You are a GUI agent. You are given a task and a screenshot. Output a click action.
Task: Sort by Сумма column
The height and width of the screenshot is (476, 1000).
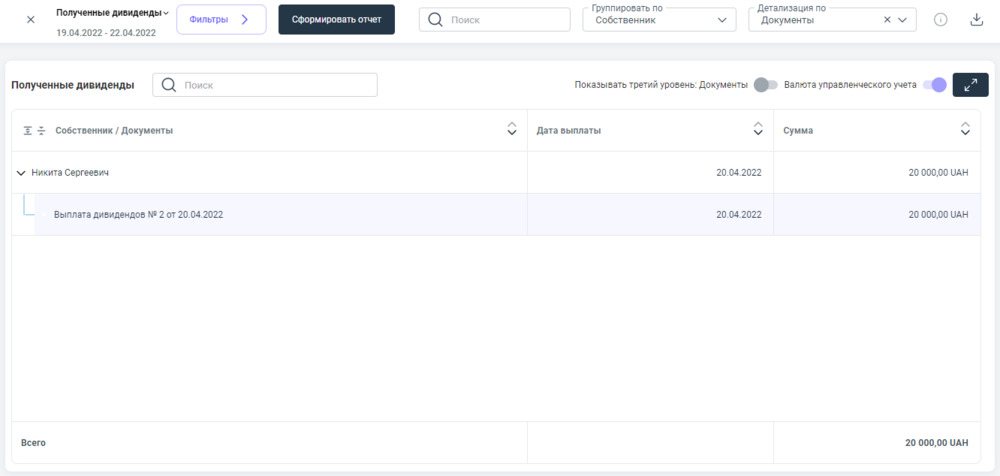(965, 130)
